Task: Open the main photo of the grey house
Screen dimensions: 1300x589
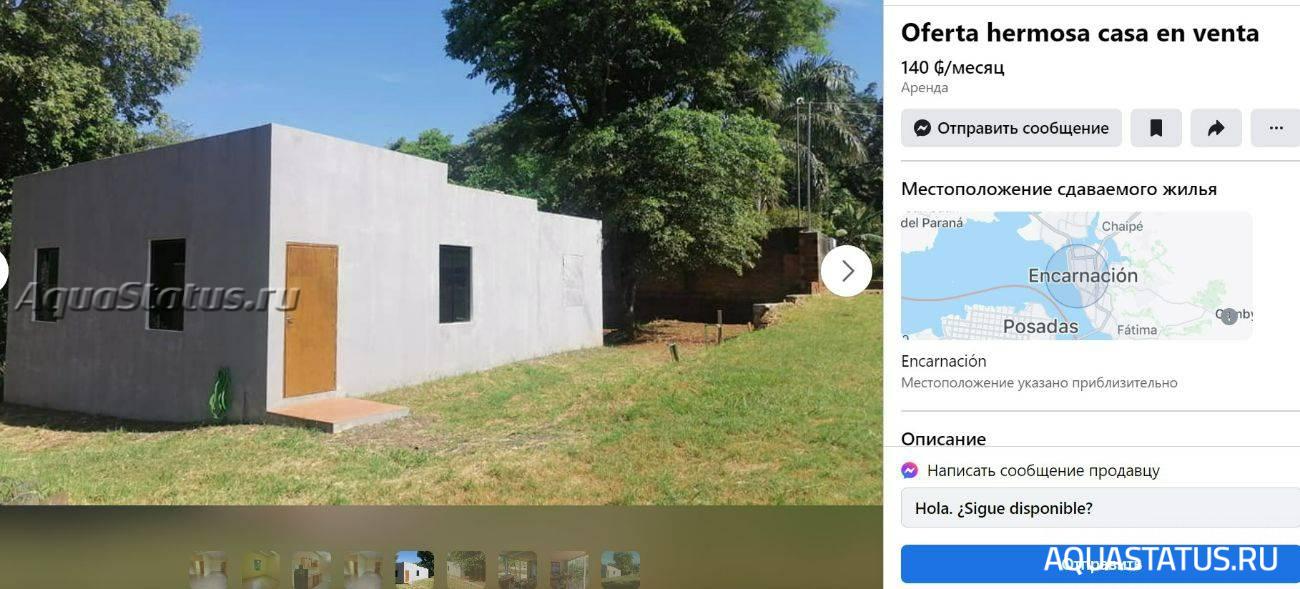Action: [x=440, y=252]
